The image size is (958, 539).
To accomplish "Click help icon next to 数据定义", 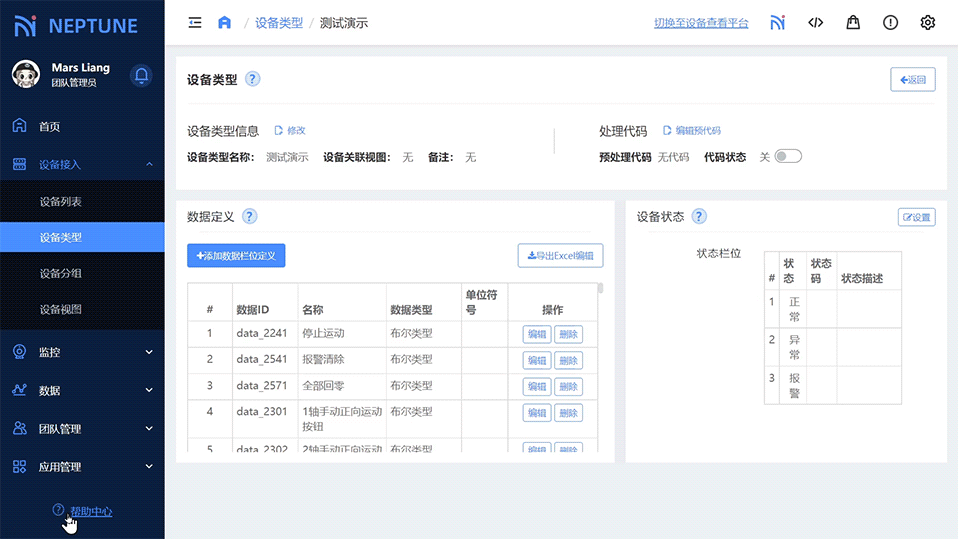I will click(x=250, y=216).
